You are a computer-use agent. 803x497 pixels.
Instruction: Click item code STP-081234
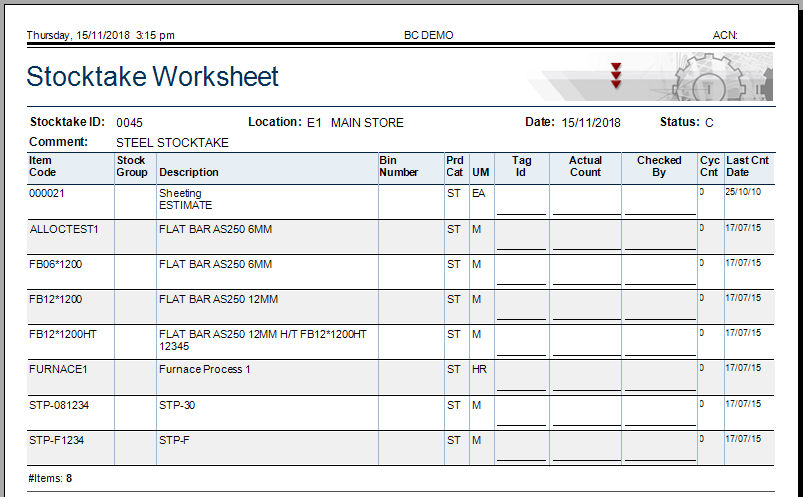[59, 405]
